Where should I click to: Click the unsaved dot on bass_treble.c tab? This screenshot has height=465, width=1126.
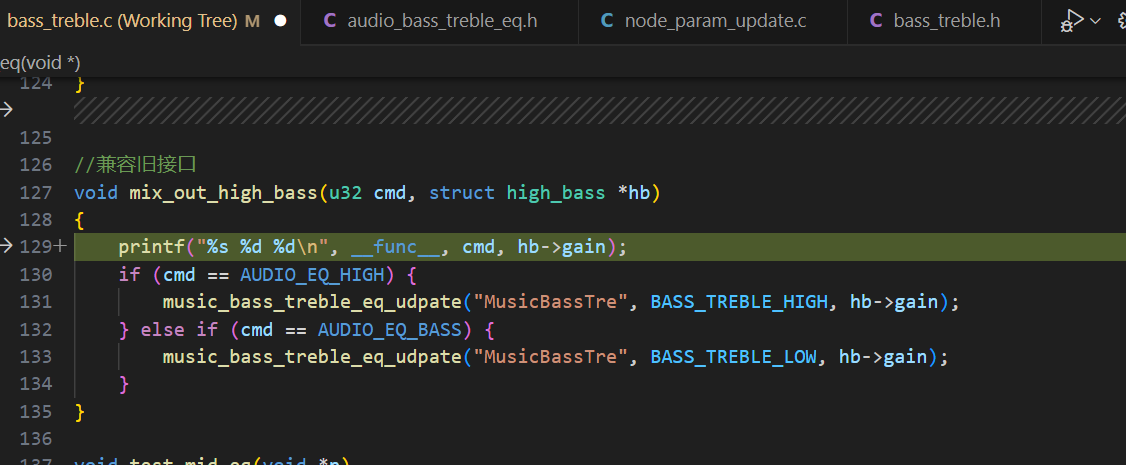coord(281,21)
